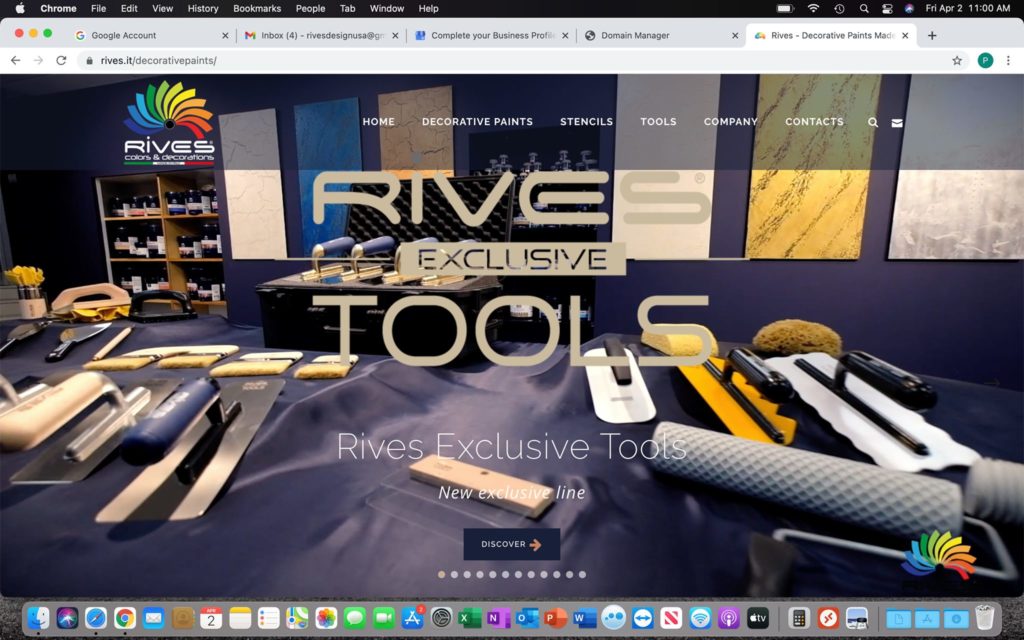
Task: Open the Calendar app in the Dock
Action: pyautogui.click(x=211, y=617)
